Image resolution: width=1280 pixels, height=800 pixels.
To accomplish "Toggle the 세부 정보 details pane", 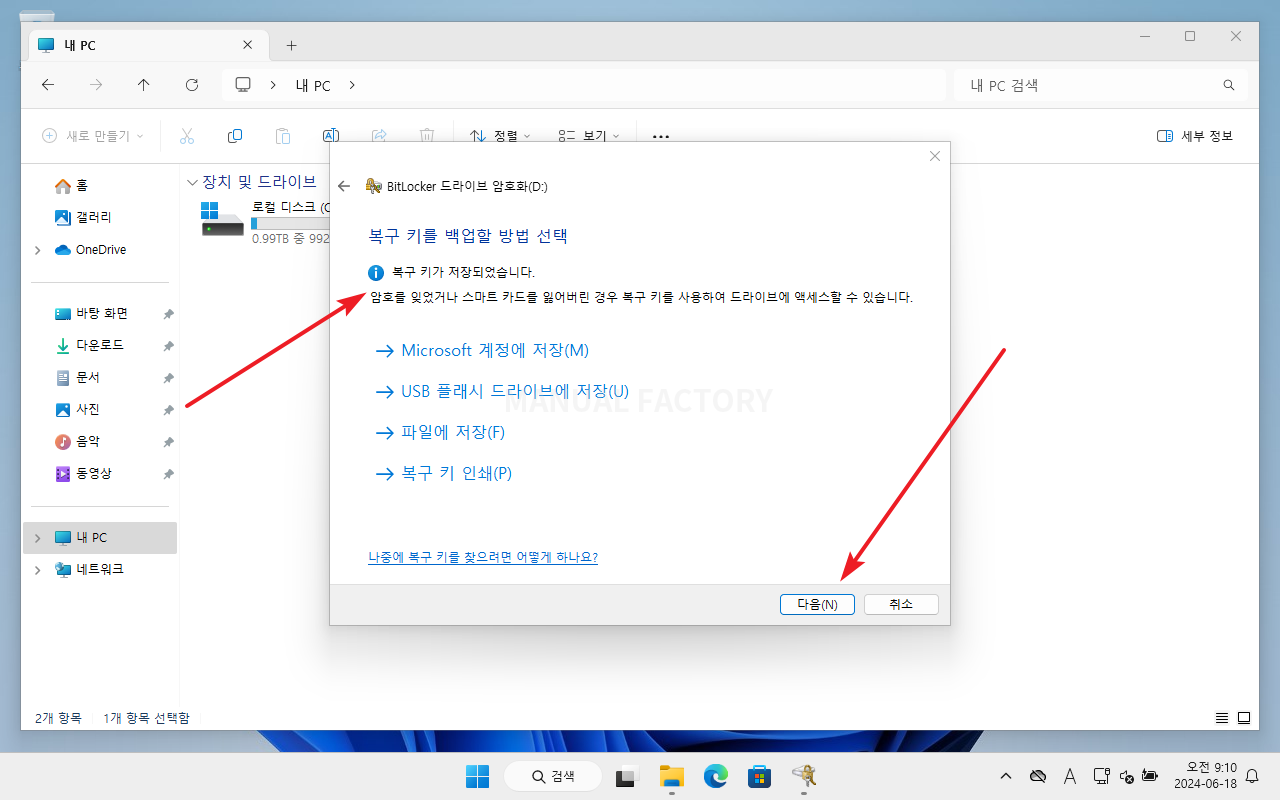I will [x=1195, y=136].
